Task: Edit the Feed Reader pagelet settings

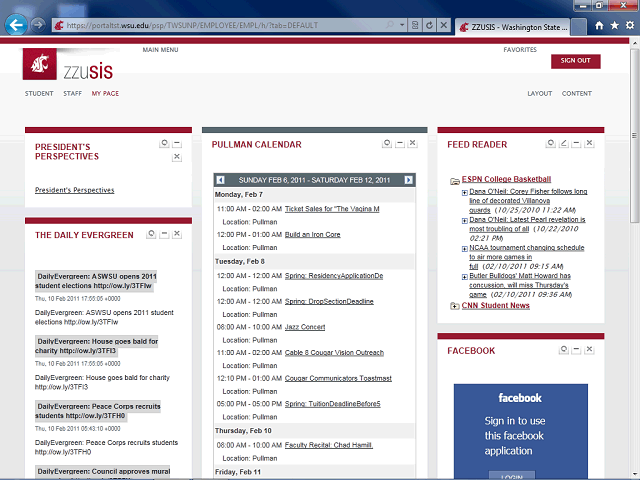Action: click(x=564, y=144)
